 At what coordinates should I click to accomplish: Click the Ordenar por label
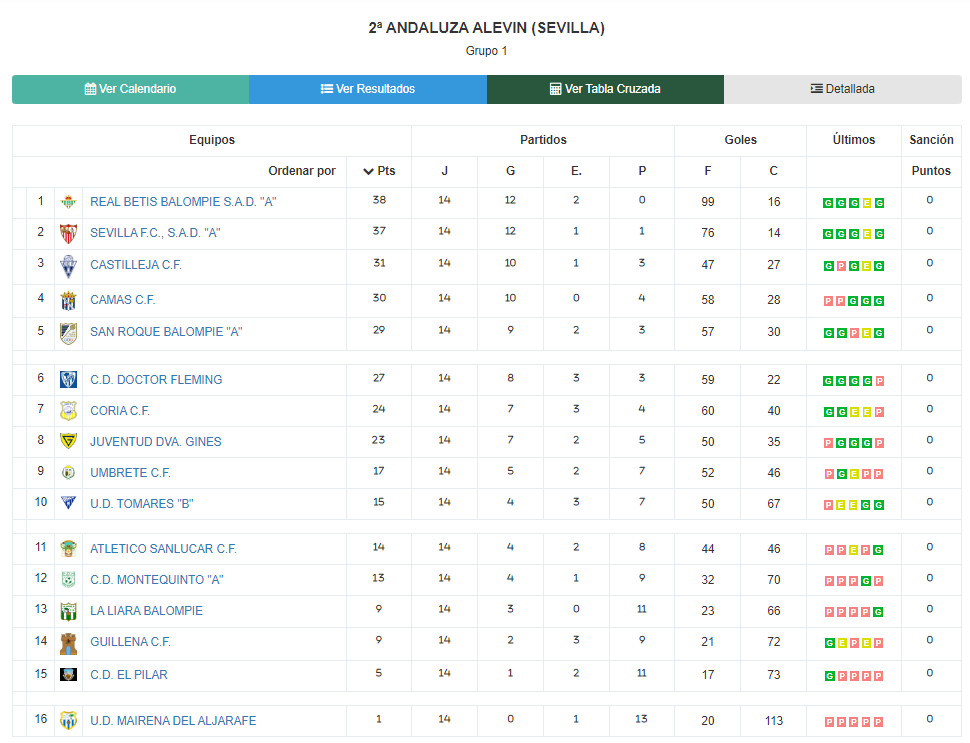(x=302, y=171)
